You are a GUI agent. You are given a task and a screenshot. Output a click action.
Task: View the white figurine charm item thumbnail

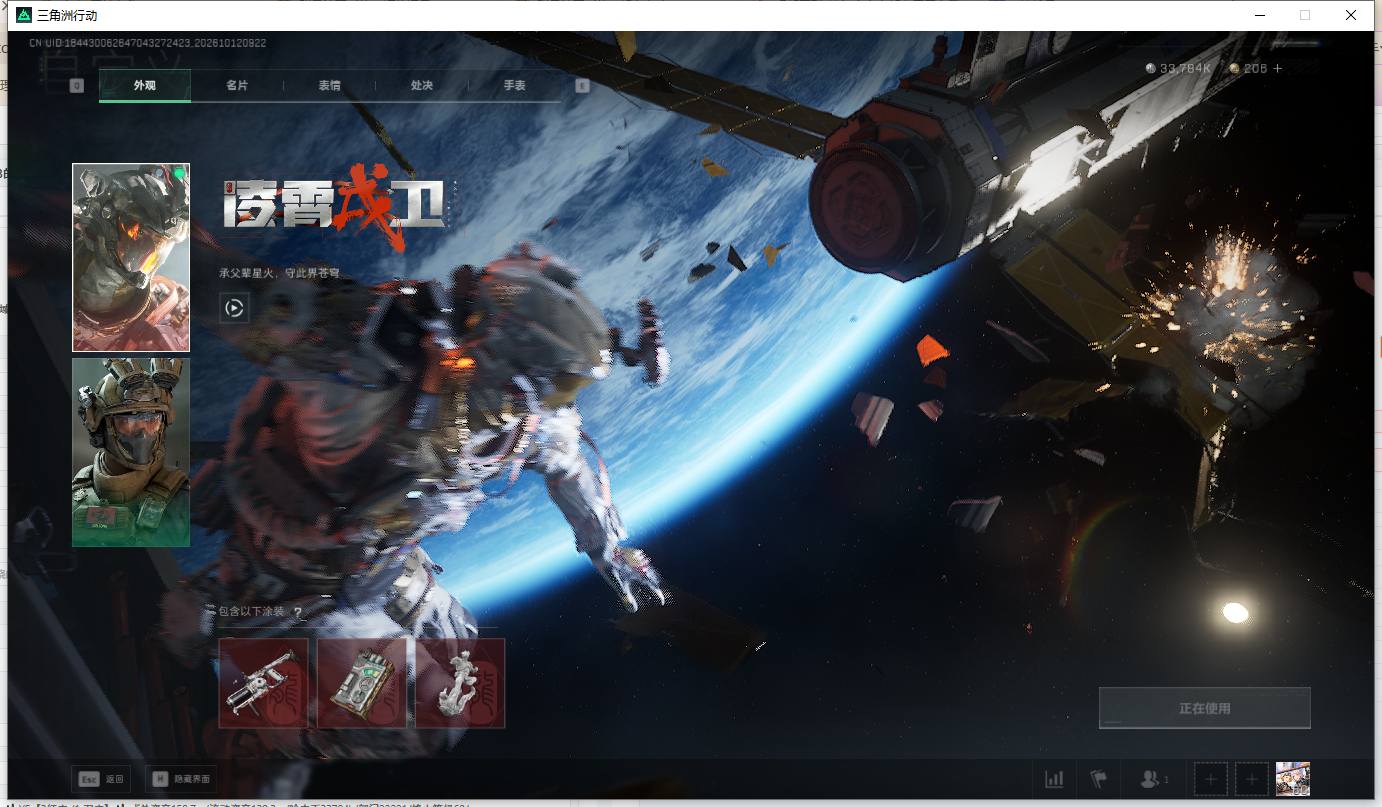(460, 683)
